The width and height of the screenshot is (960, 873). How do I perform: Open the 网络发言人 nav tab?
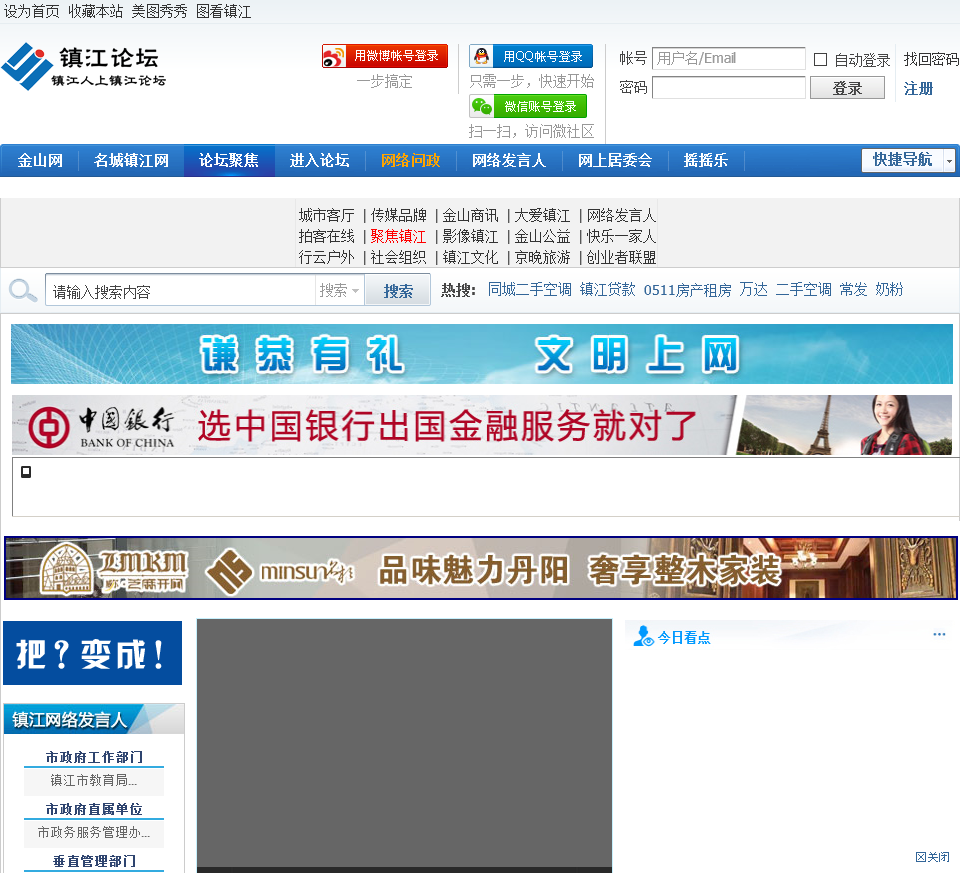point(509,161)
